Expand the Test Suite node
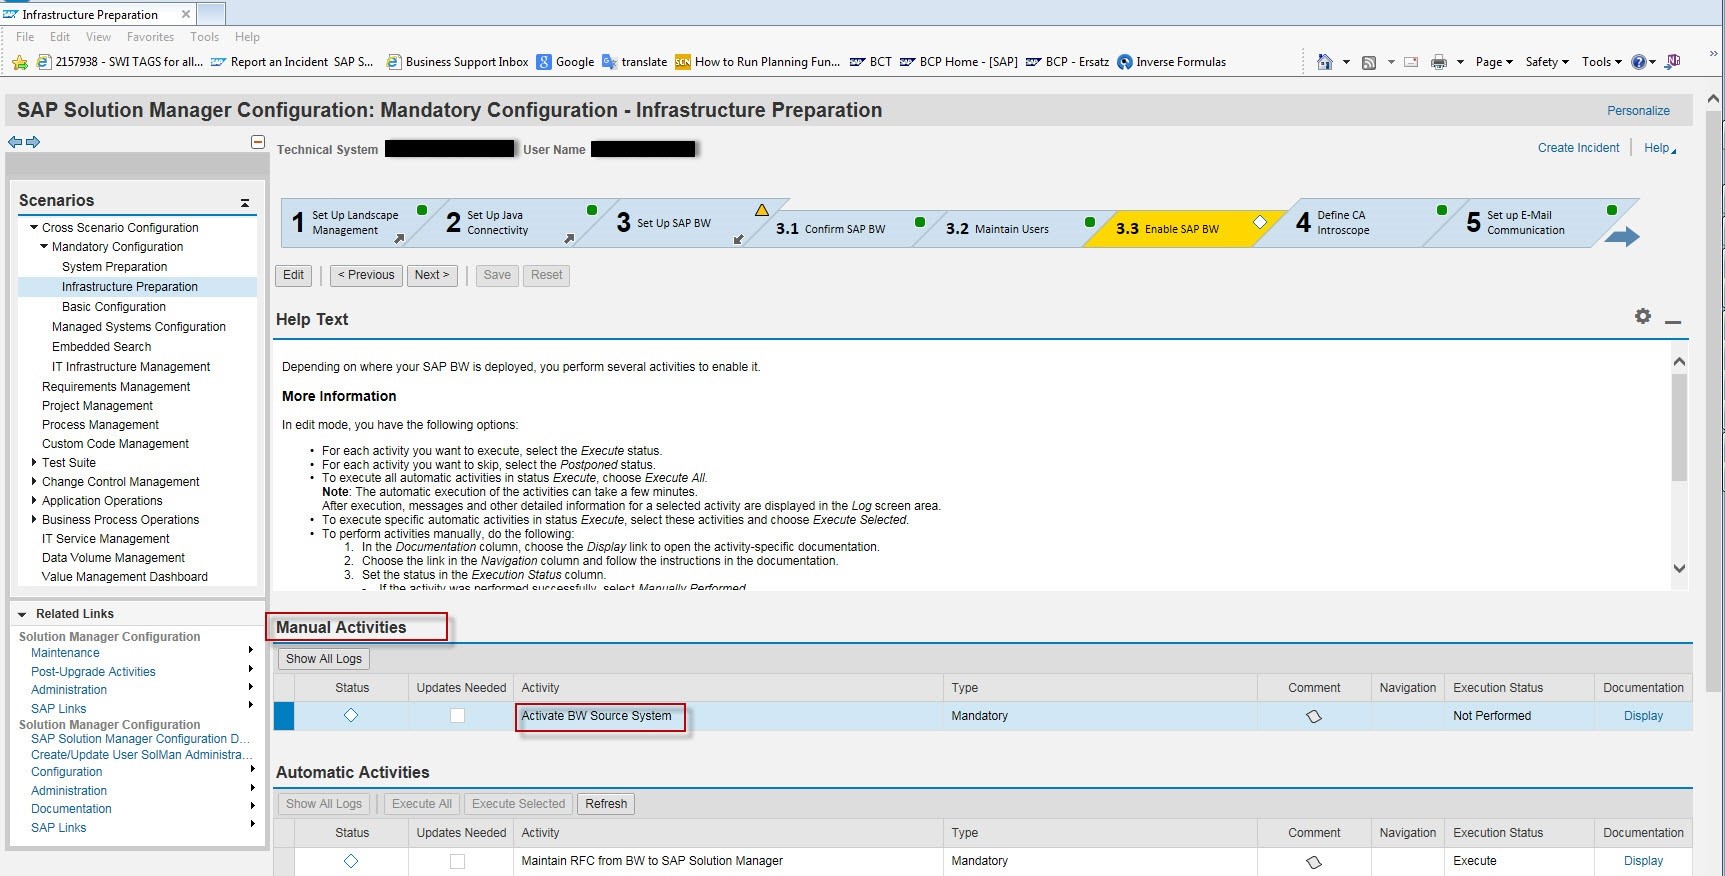Image resolution: width=1725 pixels, height=876 pixels. (x=34, y=462)
